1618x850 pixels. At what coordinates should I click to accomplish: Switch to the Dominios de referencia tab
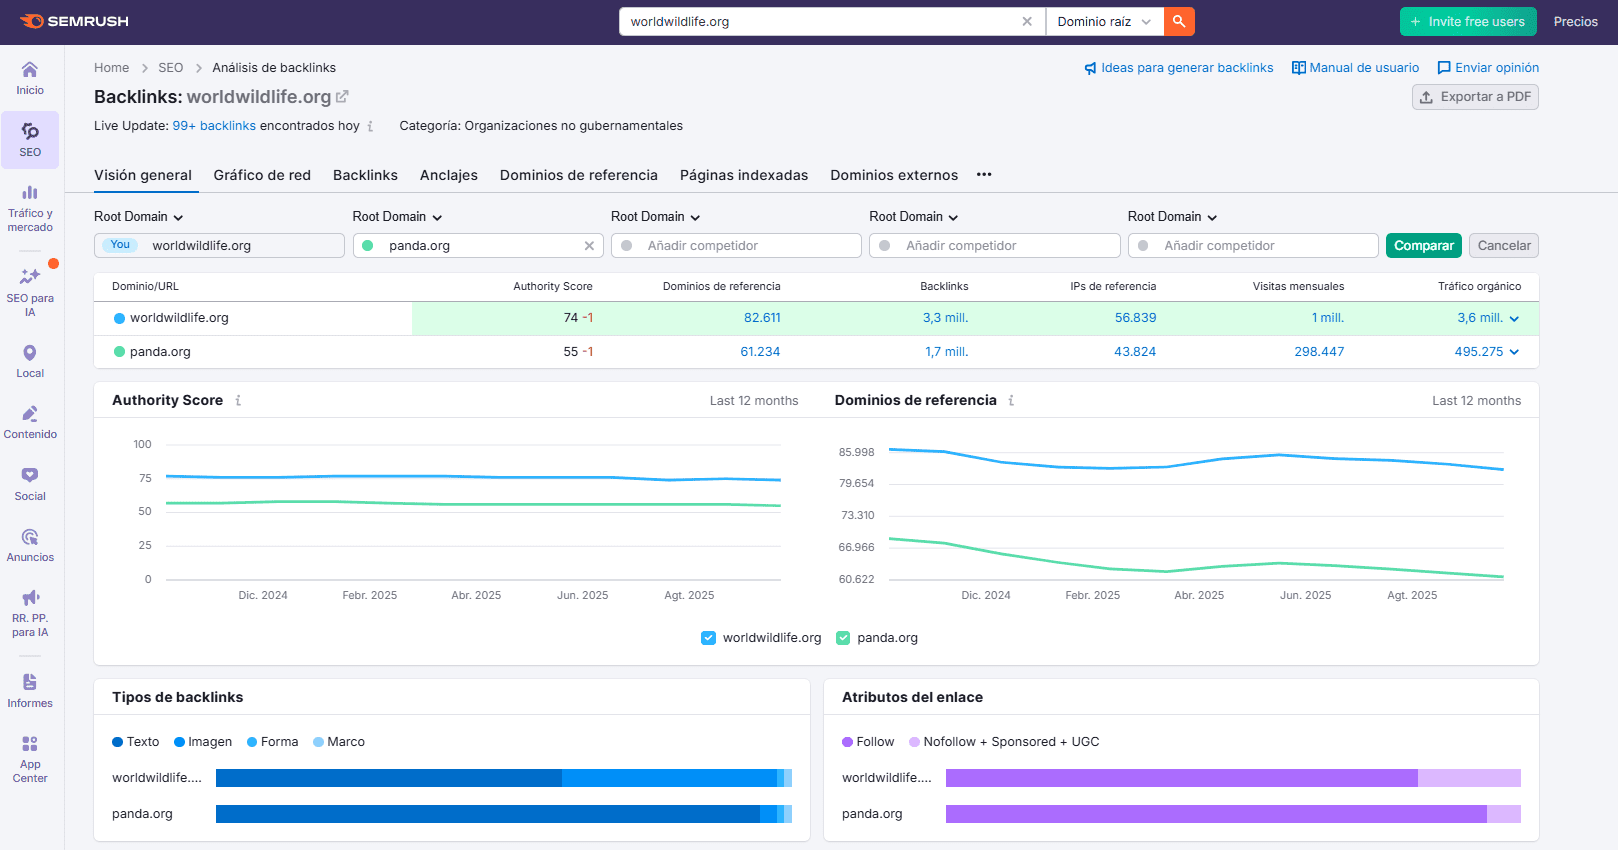point(578,175)
